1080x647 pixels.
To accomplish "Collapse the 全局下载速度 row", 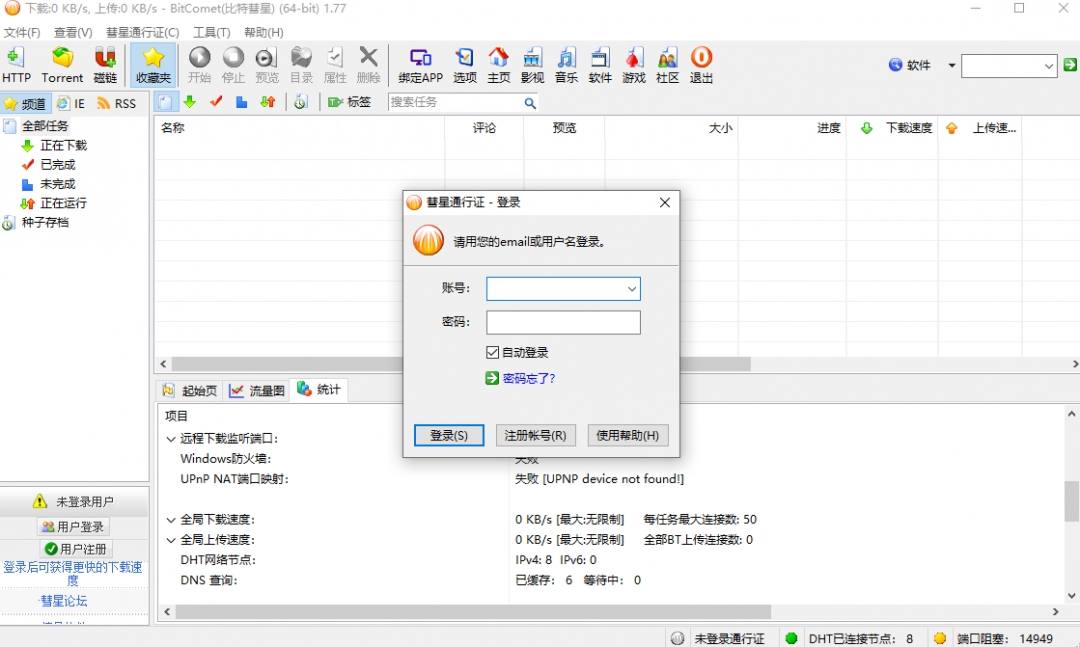I will (x=171, y=520).
